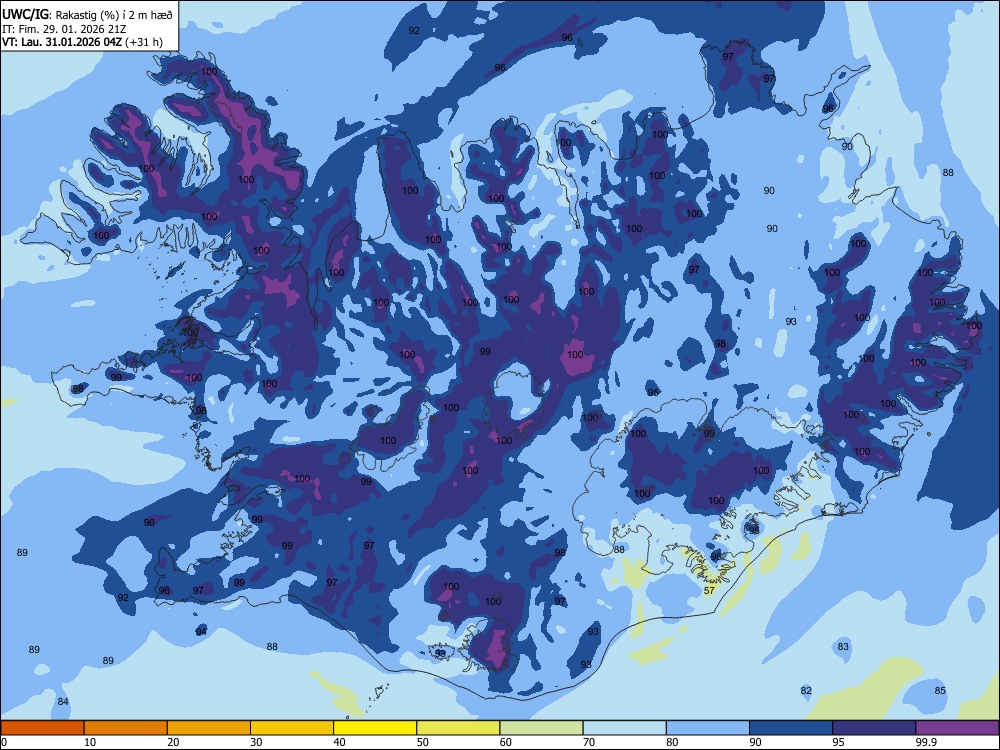Select the medium blue 90–95 legend swatch
This screenshot has height=750, width=1000.
(791, 728)
